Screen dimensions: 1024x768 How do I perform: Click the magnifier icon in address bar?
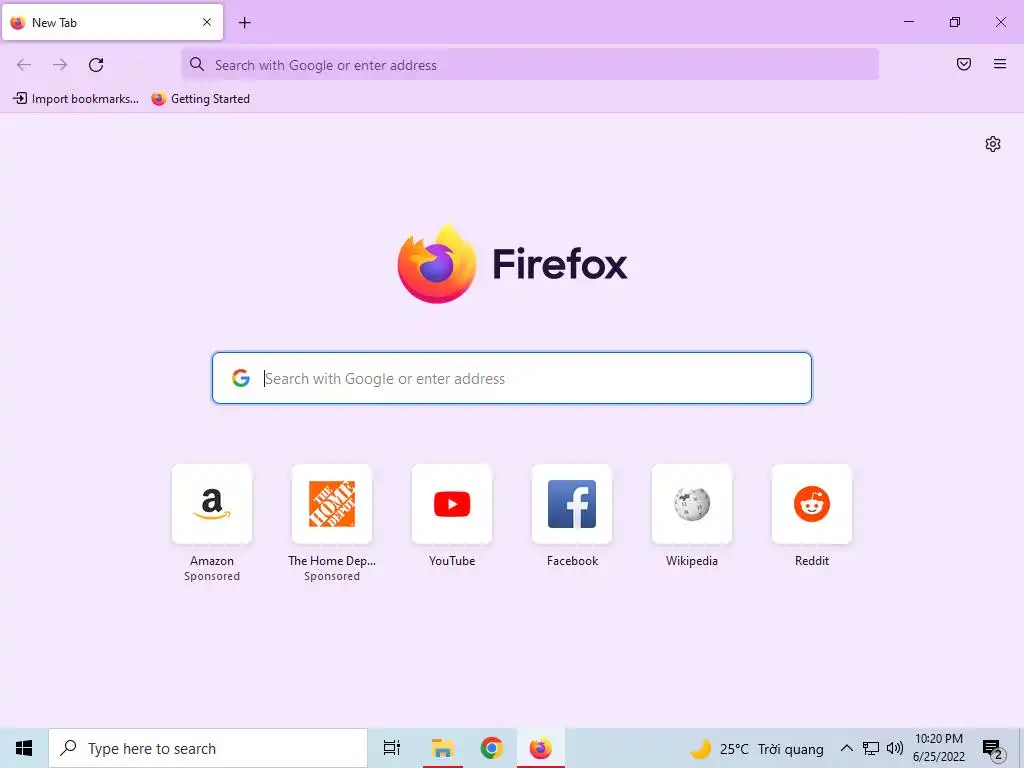tap(197, 64)
